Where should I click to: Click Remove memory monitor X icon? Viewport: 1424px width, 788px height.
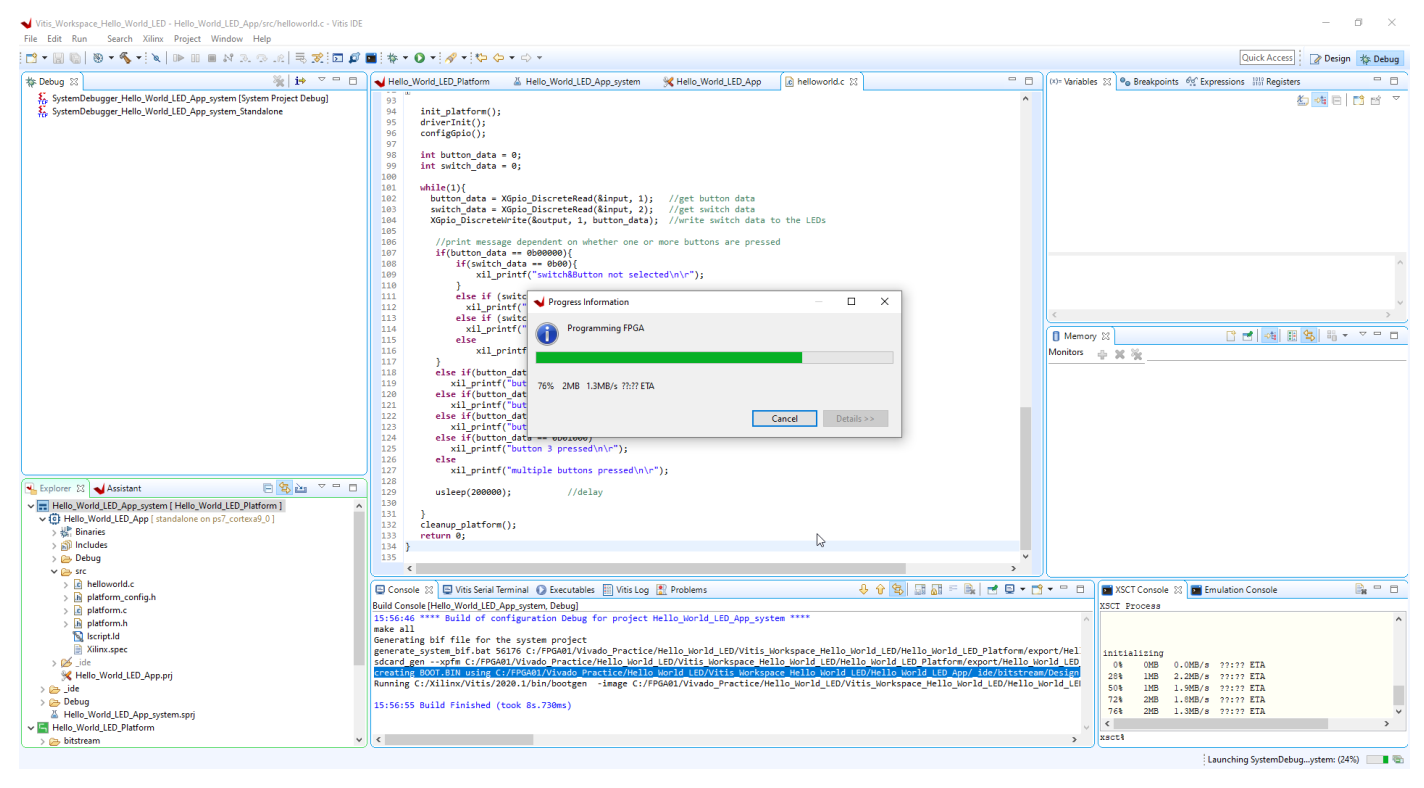point(1120,354)
